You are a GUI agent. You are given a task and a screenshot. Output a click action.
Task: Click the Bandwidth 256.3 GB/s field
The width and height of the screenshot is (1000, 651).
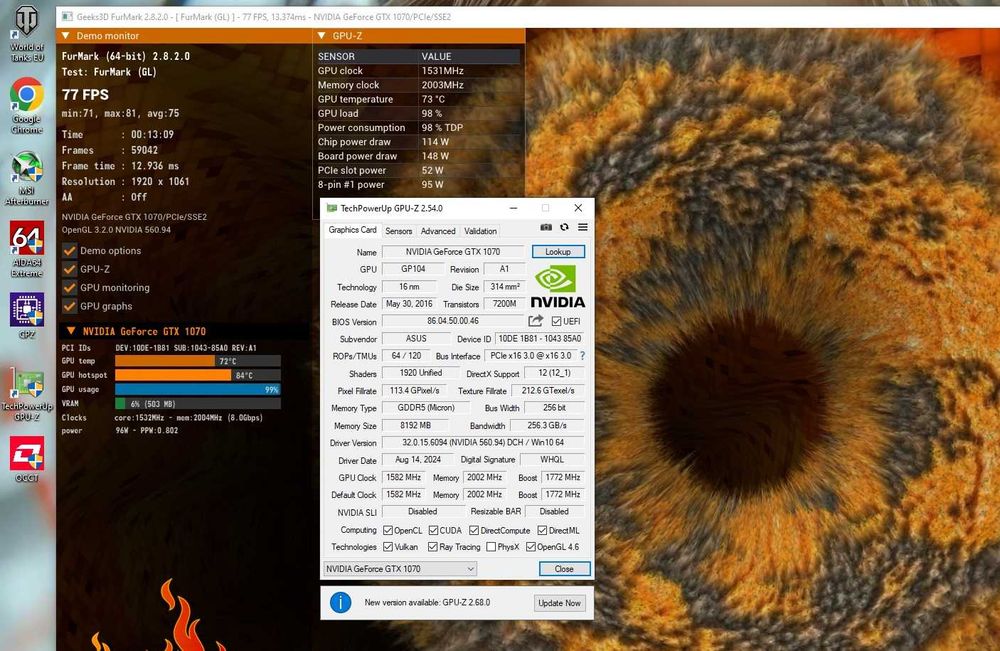tap(547, 425)
